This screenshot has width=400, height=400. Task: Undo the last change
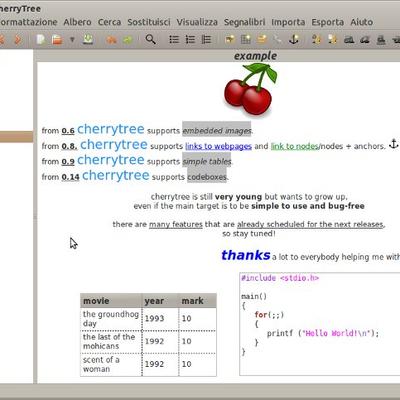tap(111, 40)
